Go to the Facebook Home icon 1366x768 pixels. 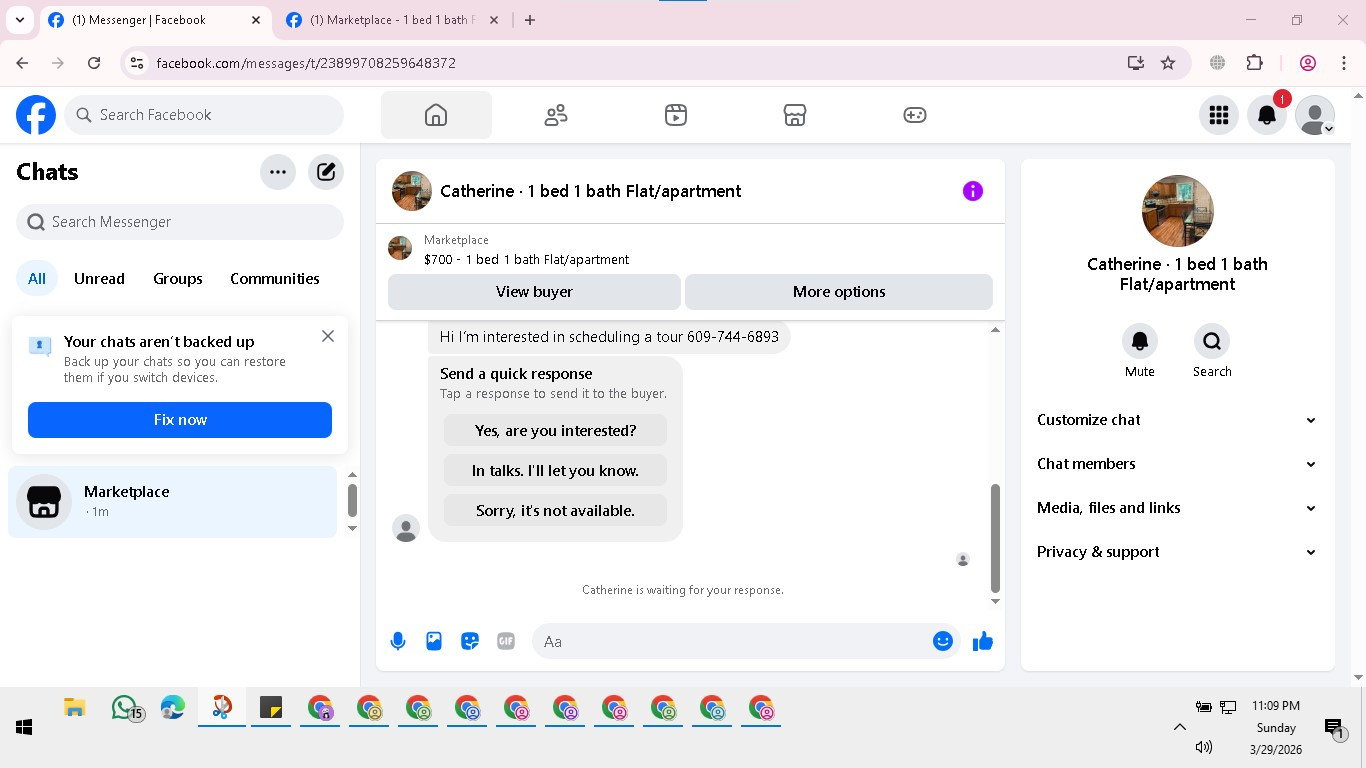pyautogui.click(x=436, y=115)
